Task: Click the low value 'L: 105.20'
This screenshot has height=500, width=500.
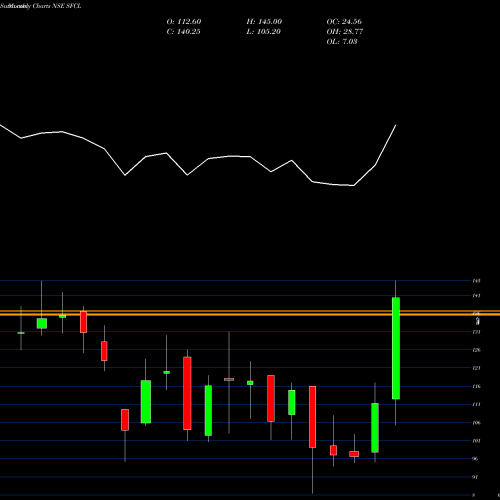Action: click(x=263, y=32)
